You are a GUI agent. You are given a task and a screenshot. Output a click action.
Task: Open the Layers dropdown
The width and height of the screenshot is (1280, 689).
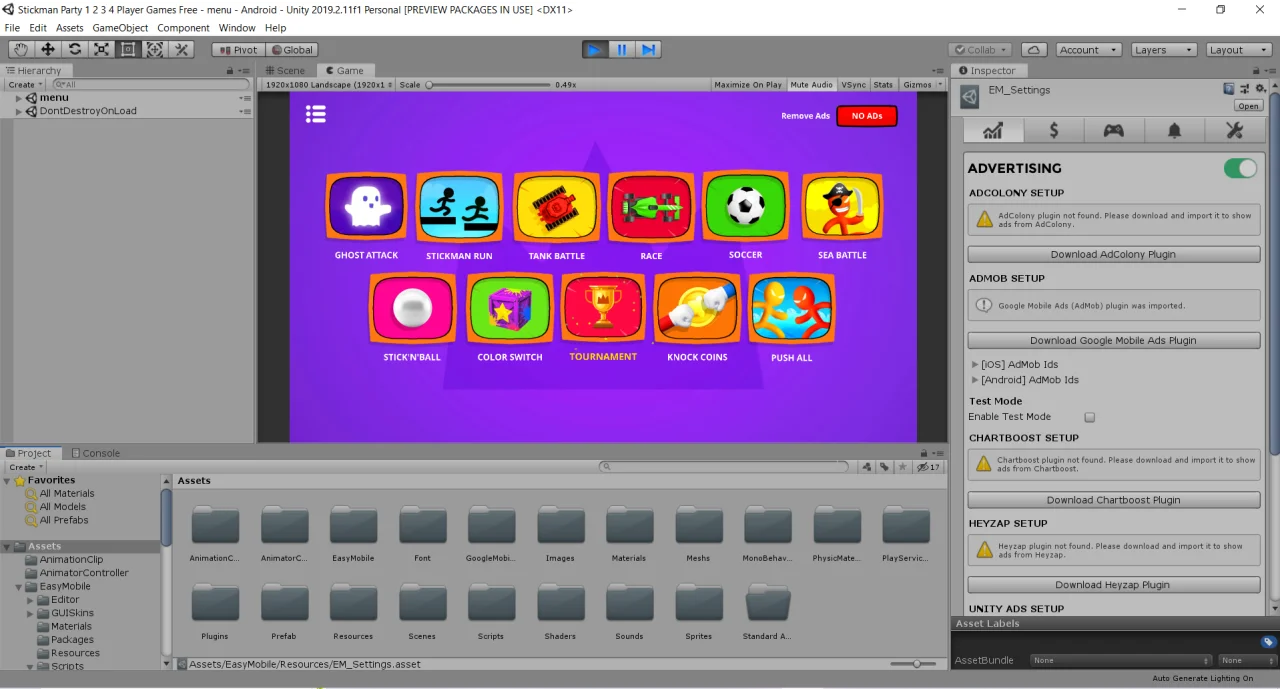[x=1164, y=50]
